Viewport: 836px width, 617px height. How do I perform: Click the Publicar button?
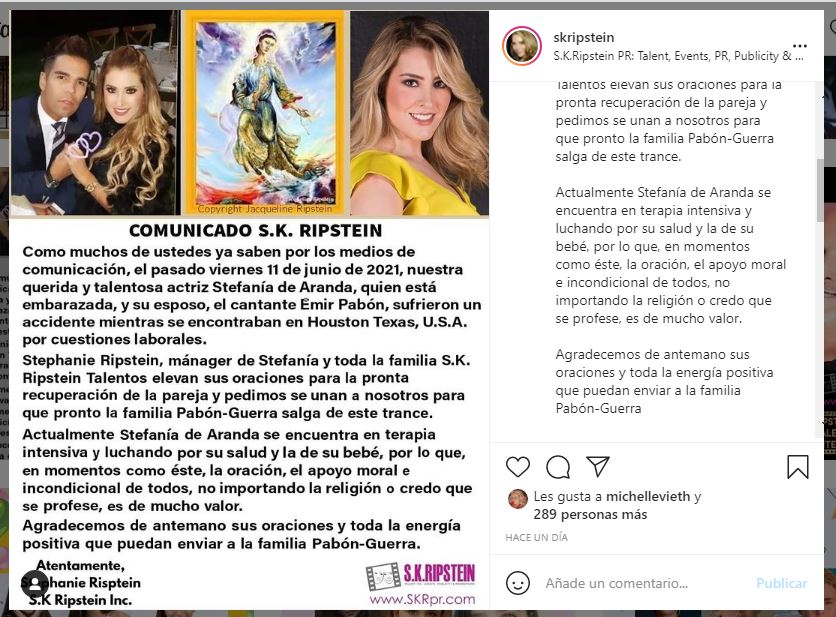point(782,583)
